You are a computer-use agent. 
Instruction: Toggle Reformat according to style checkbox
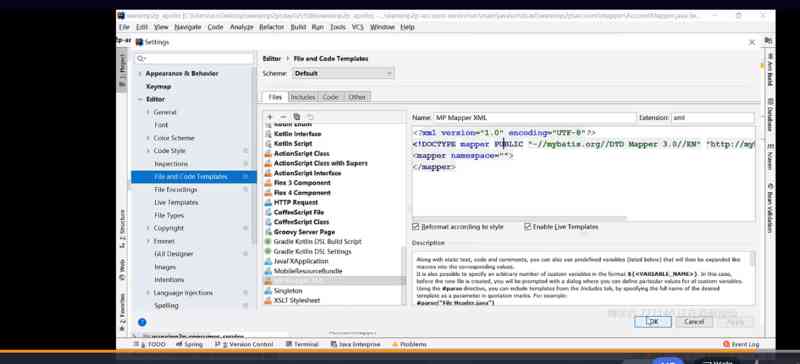point(415,227)
